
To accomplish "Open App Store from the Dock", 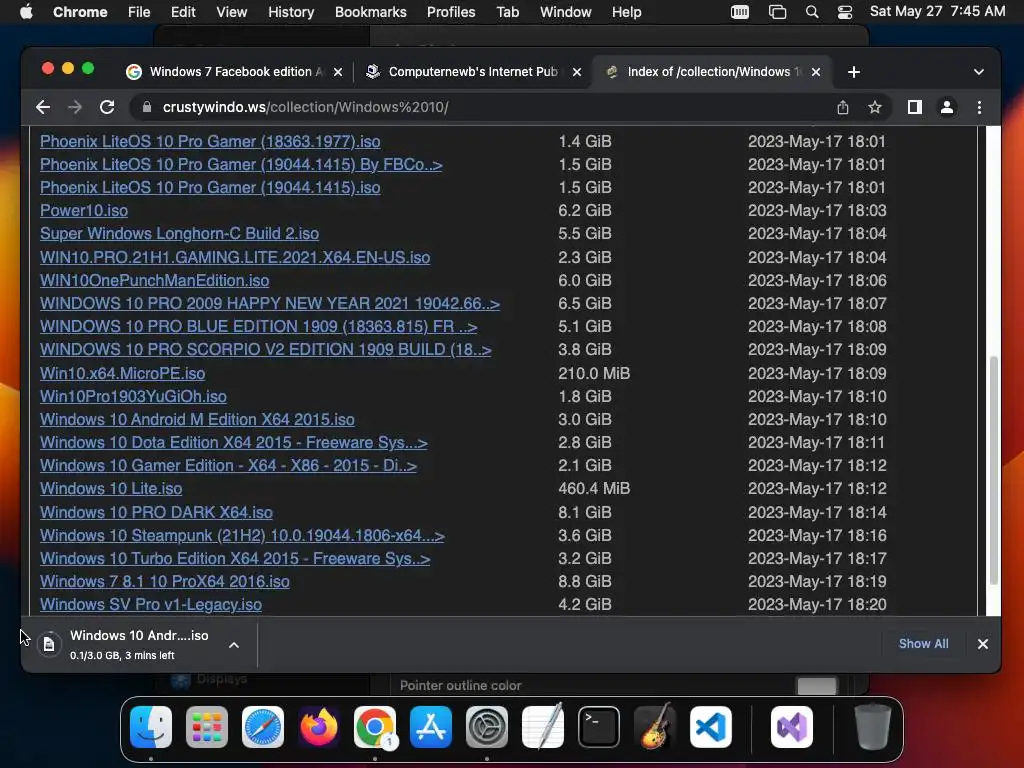I will tap(431, 727).
